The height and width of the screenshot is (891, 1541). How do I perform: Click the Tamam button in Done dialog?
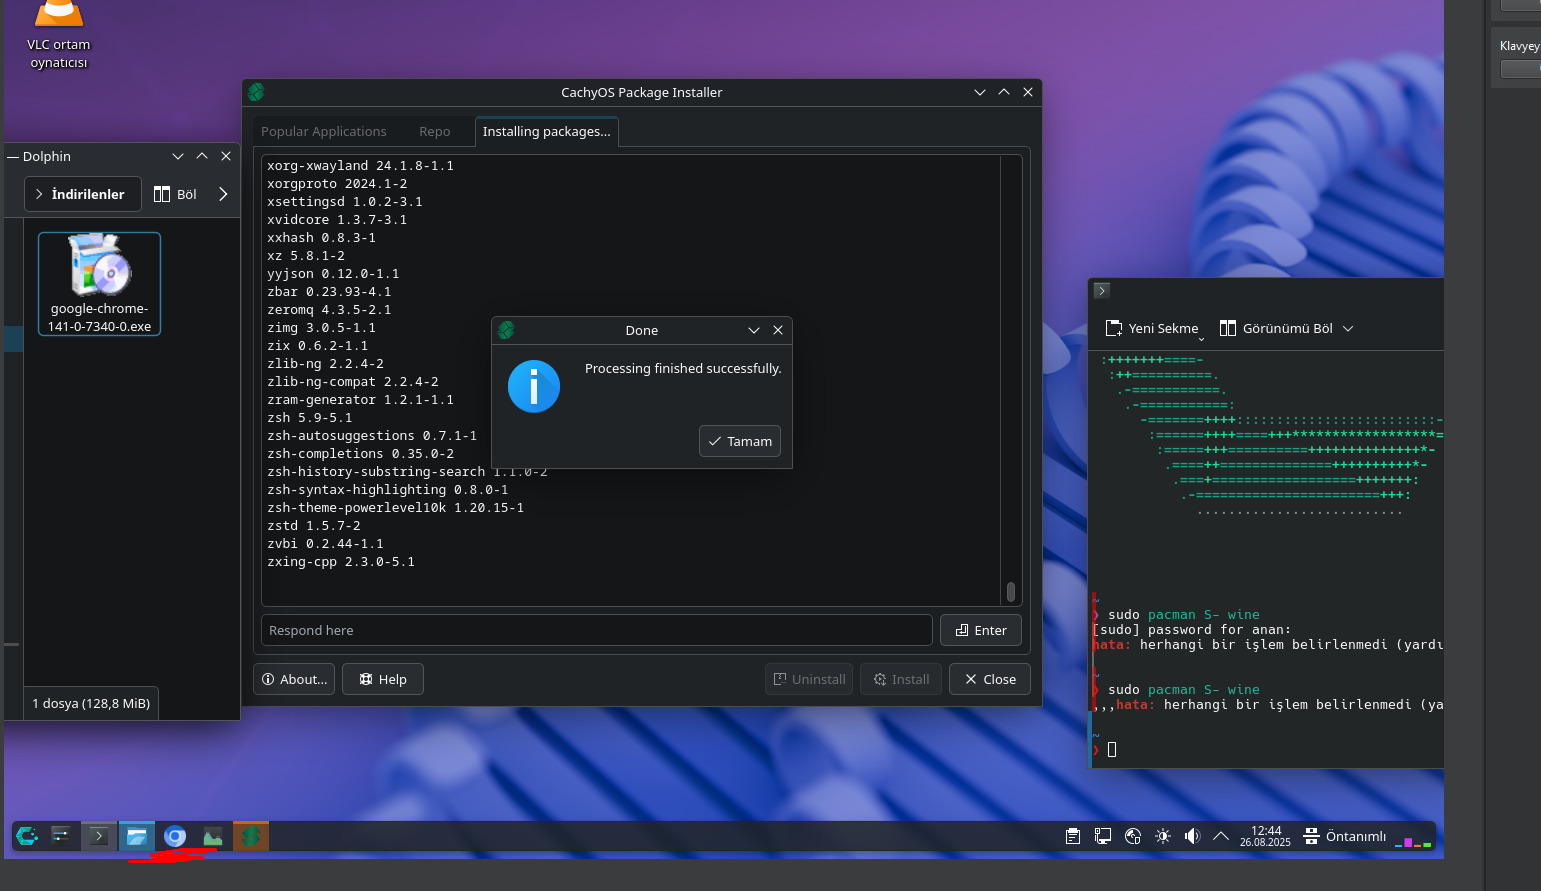point(740,441)
